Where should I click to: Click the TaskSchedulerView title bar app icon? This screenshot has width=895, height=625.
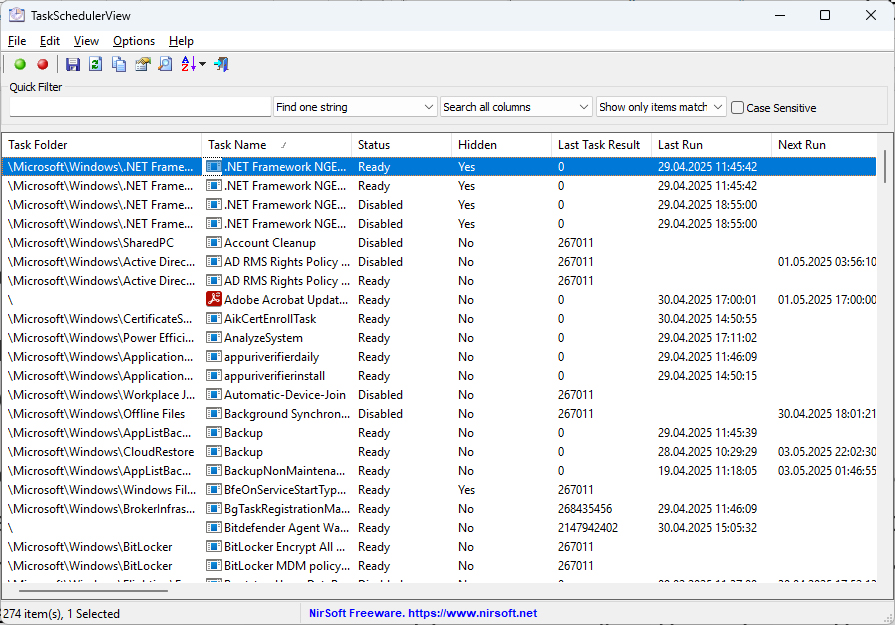coord(17,15)
